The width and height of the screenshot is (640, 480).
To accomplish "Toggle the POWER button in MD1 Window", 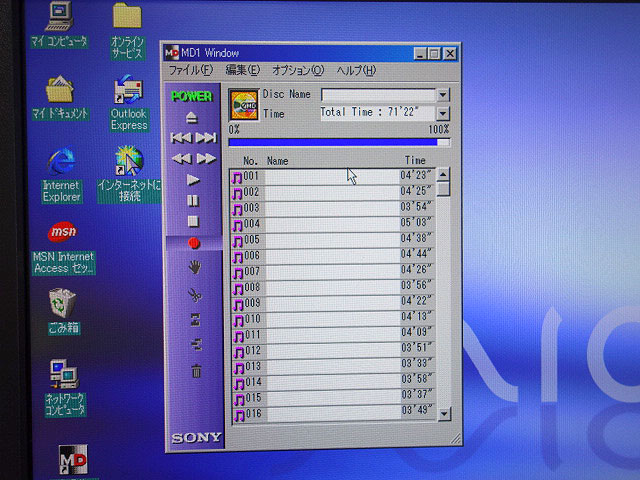I will click(192, 96).
